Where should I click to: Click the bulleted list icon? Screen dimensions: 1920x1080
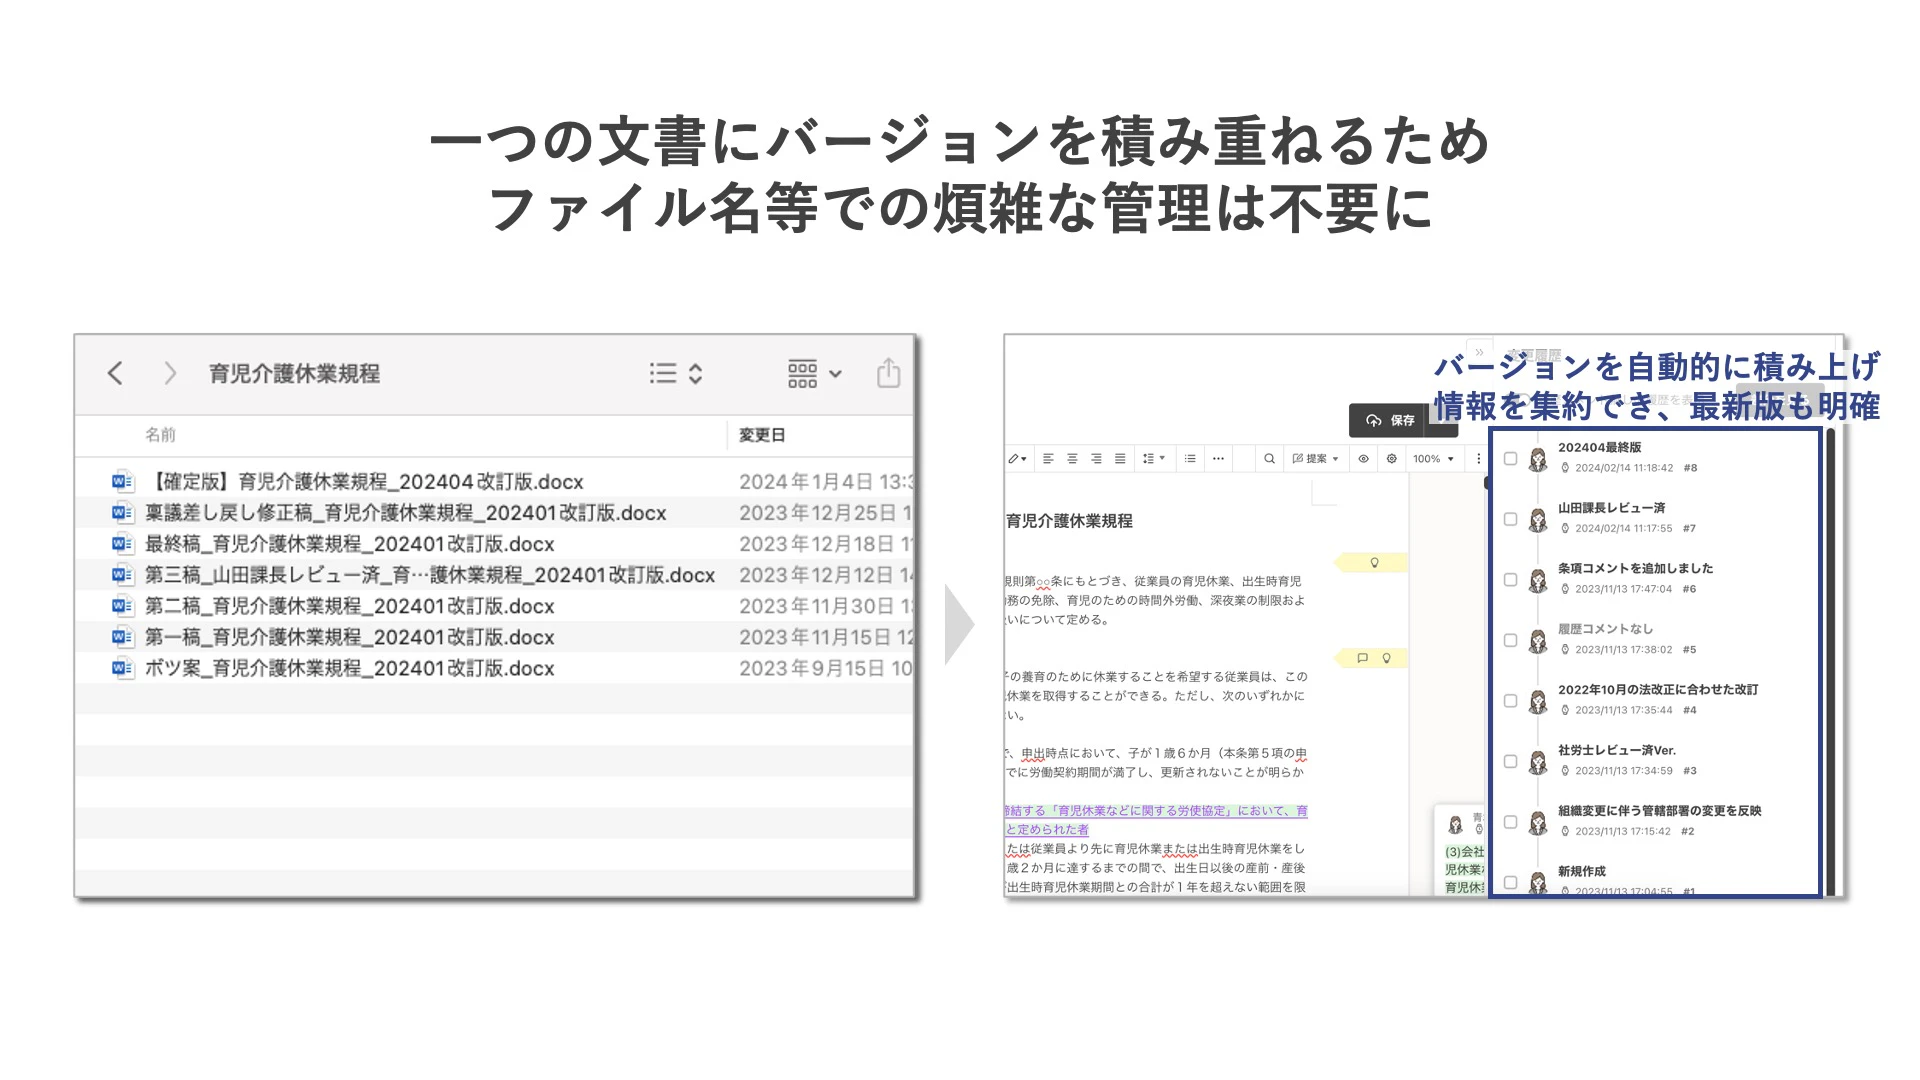click(x=1190, y=459)
